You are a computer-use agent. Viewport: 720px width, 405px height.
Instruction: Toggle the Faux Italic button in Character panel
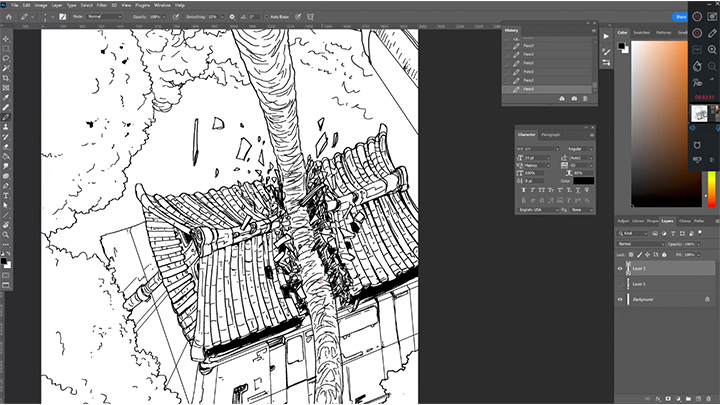(533, 190)
